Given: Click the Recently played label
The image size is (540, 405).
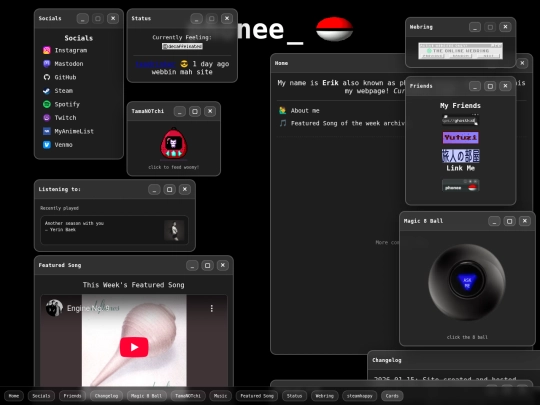Looking at the screenshot, I should click(x=59, y=208).
